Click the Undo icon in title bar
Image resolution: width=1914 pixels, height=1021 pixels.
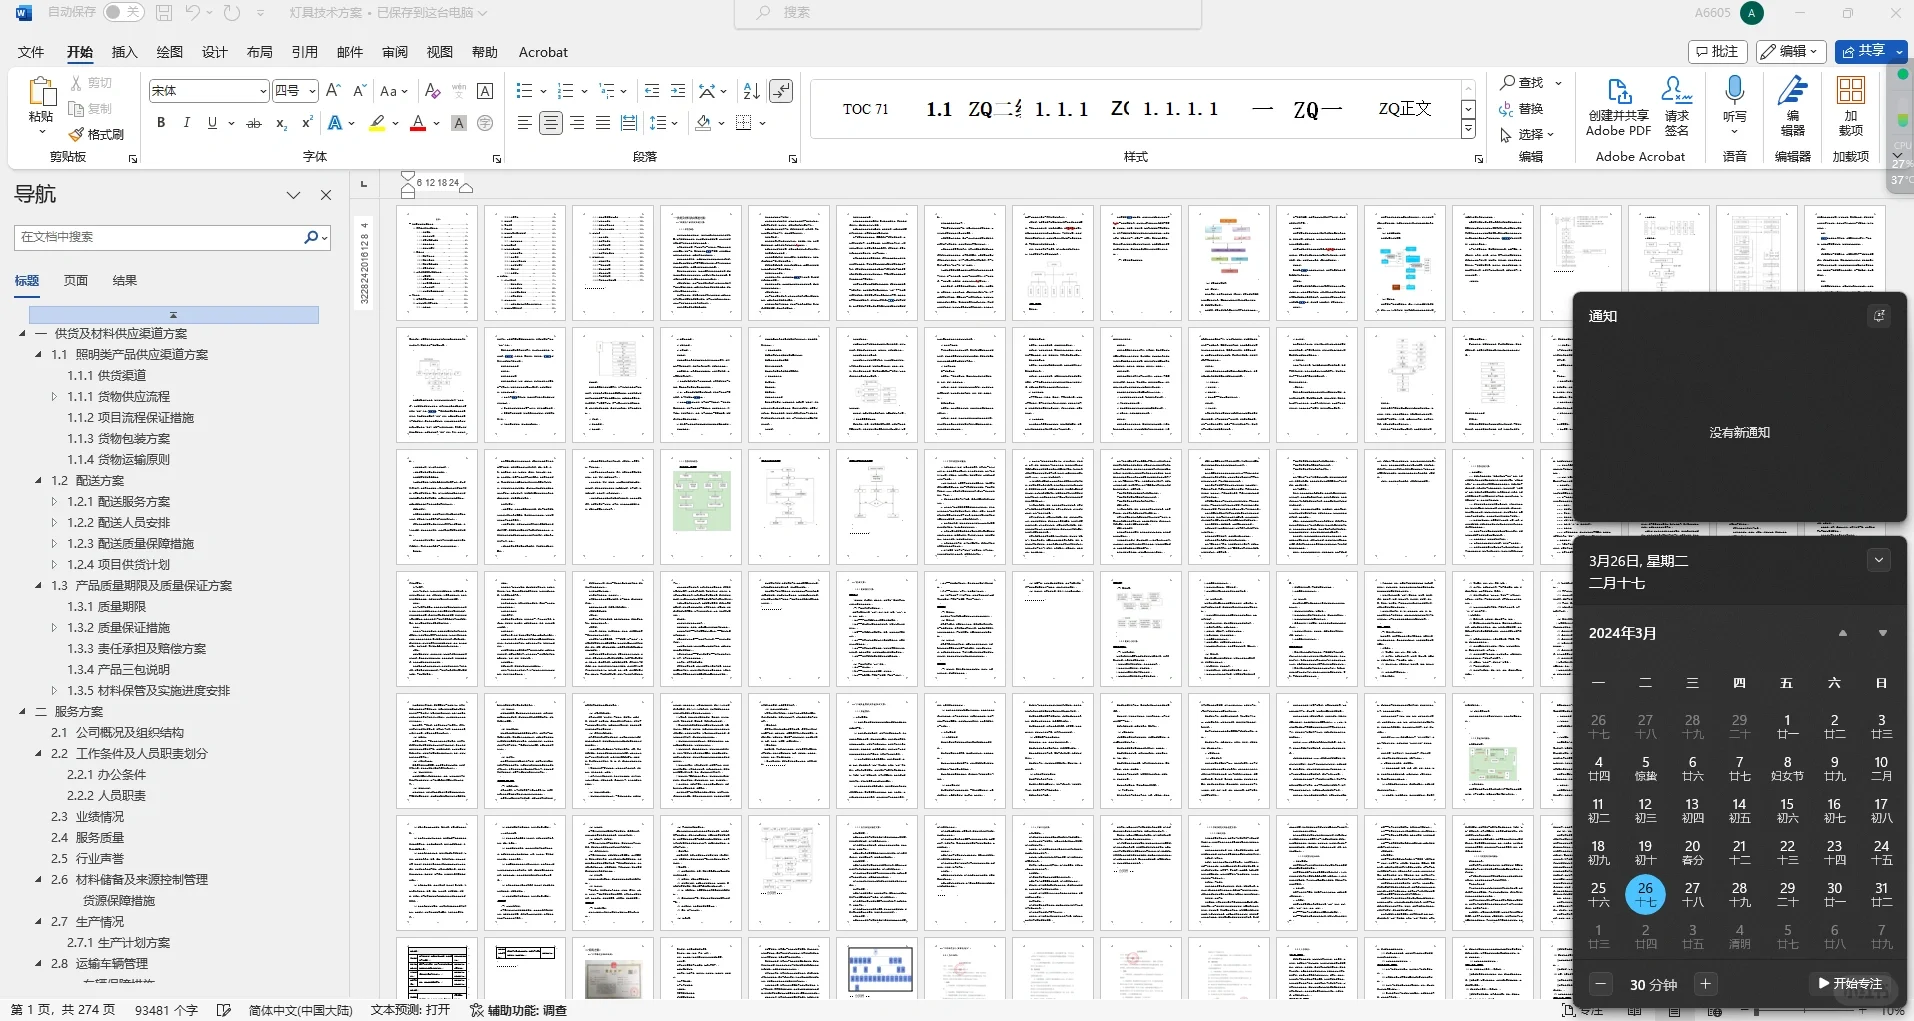[192, 13]
